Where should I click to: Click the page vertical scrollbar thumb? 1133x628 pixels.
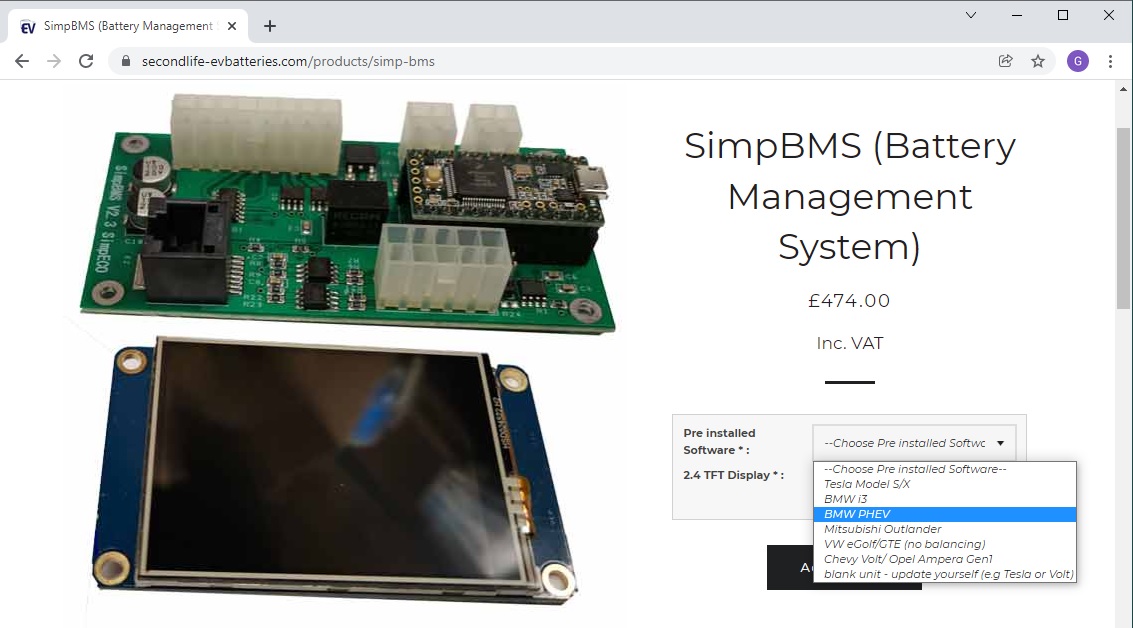1123,218
